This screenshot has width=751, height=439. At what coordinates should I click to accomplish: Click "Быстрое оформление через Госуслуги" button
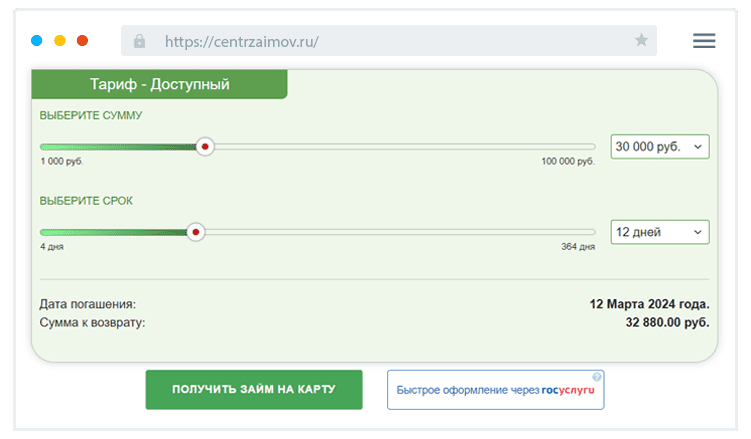pos(496,390)
